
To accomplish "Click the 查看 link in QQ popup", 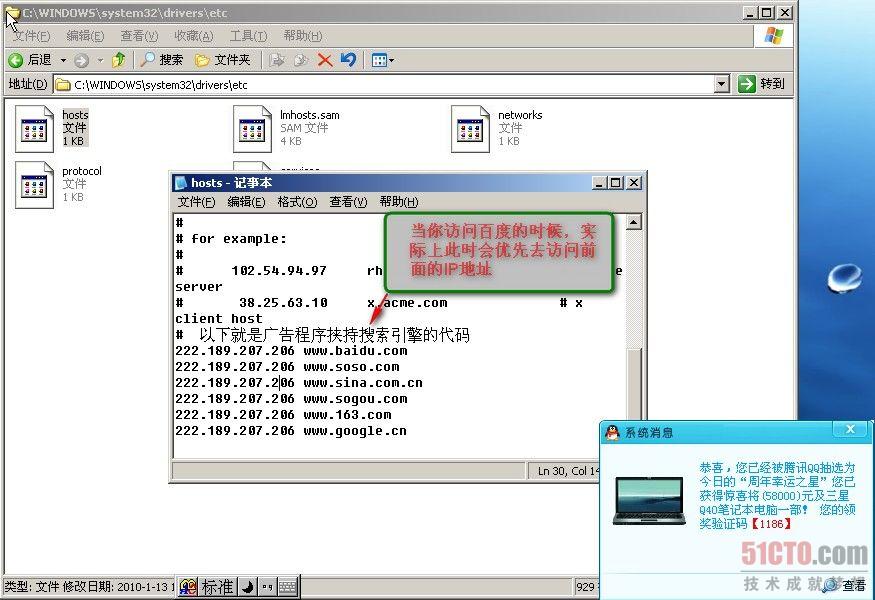I will 853,585.
